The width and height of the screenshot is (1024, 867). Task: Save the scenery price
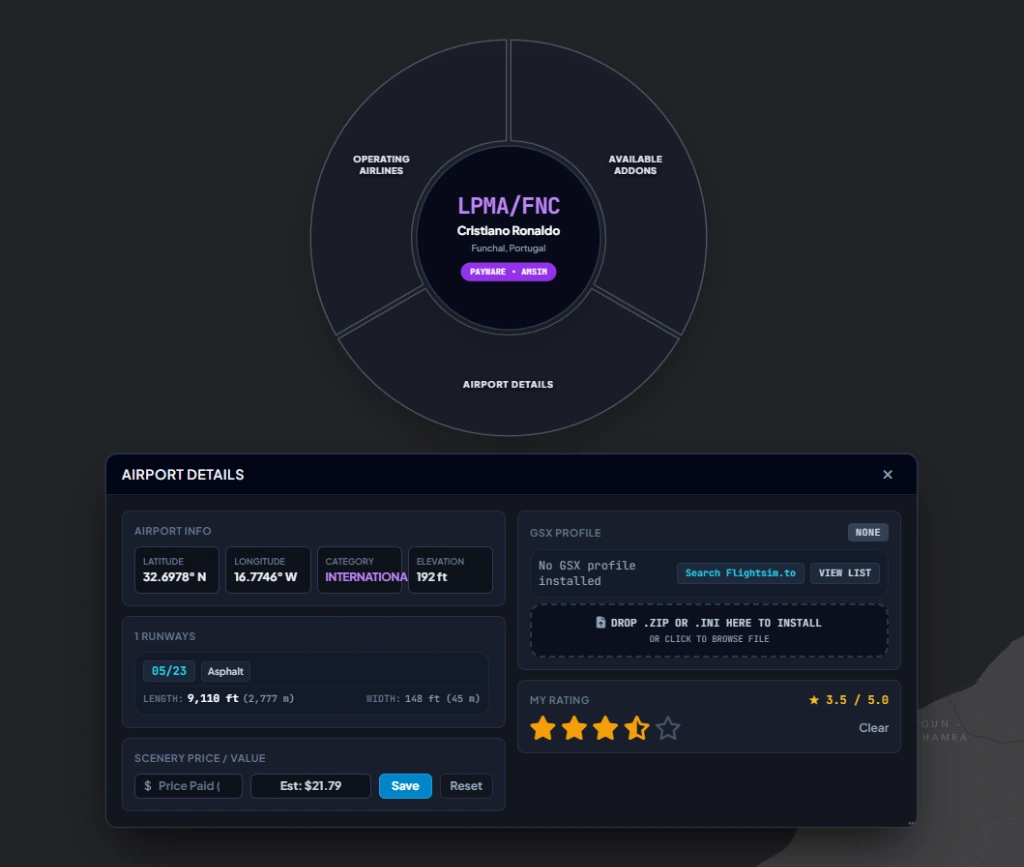pyautogui.click(x=405, y=786)
